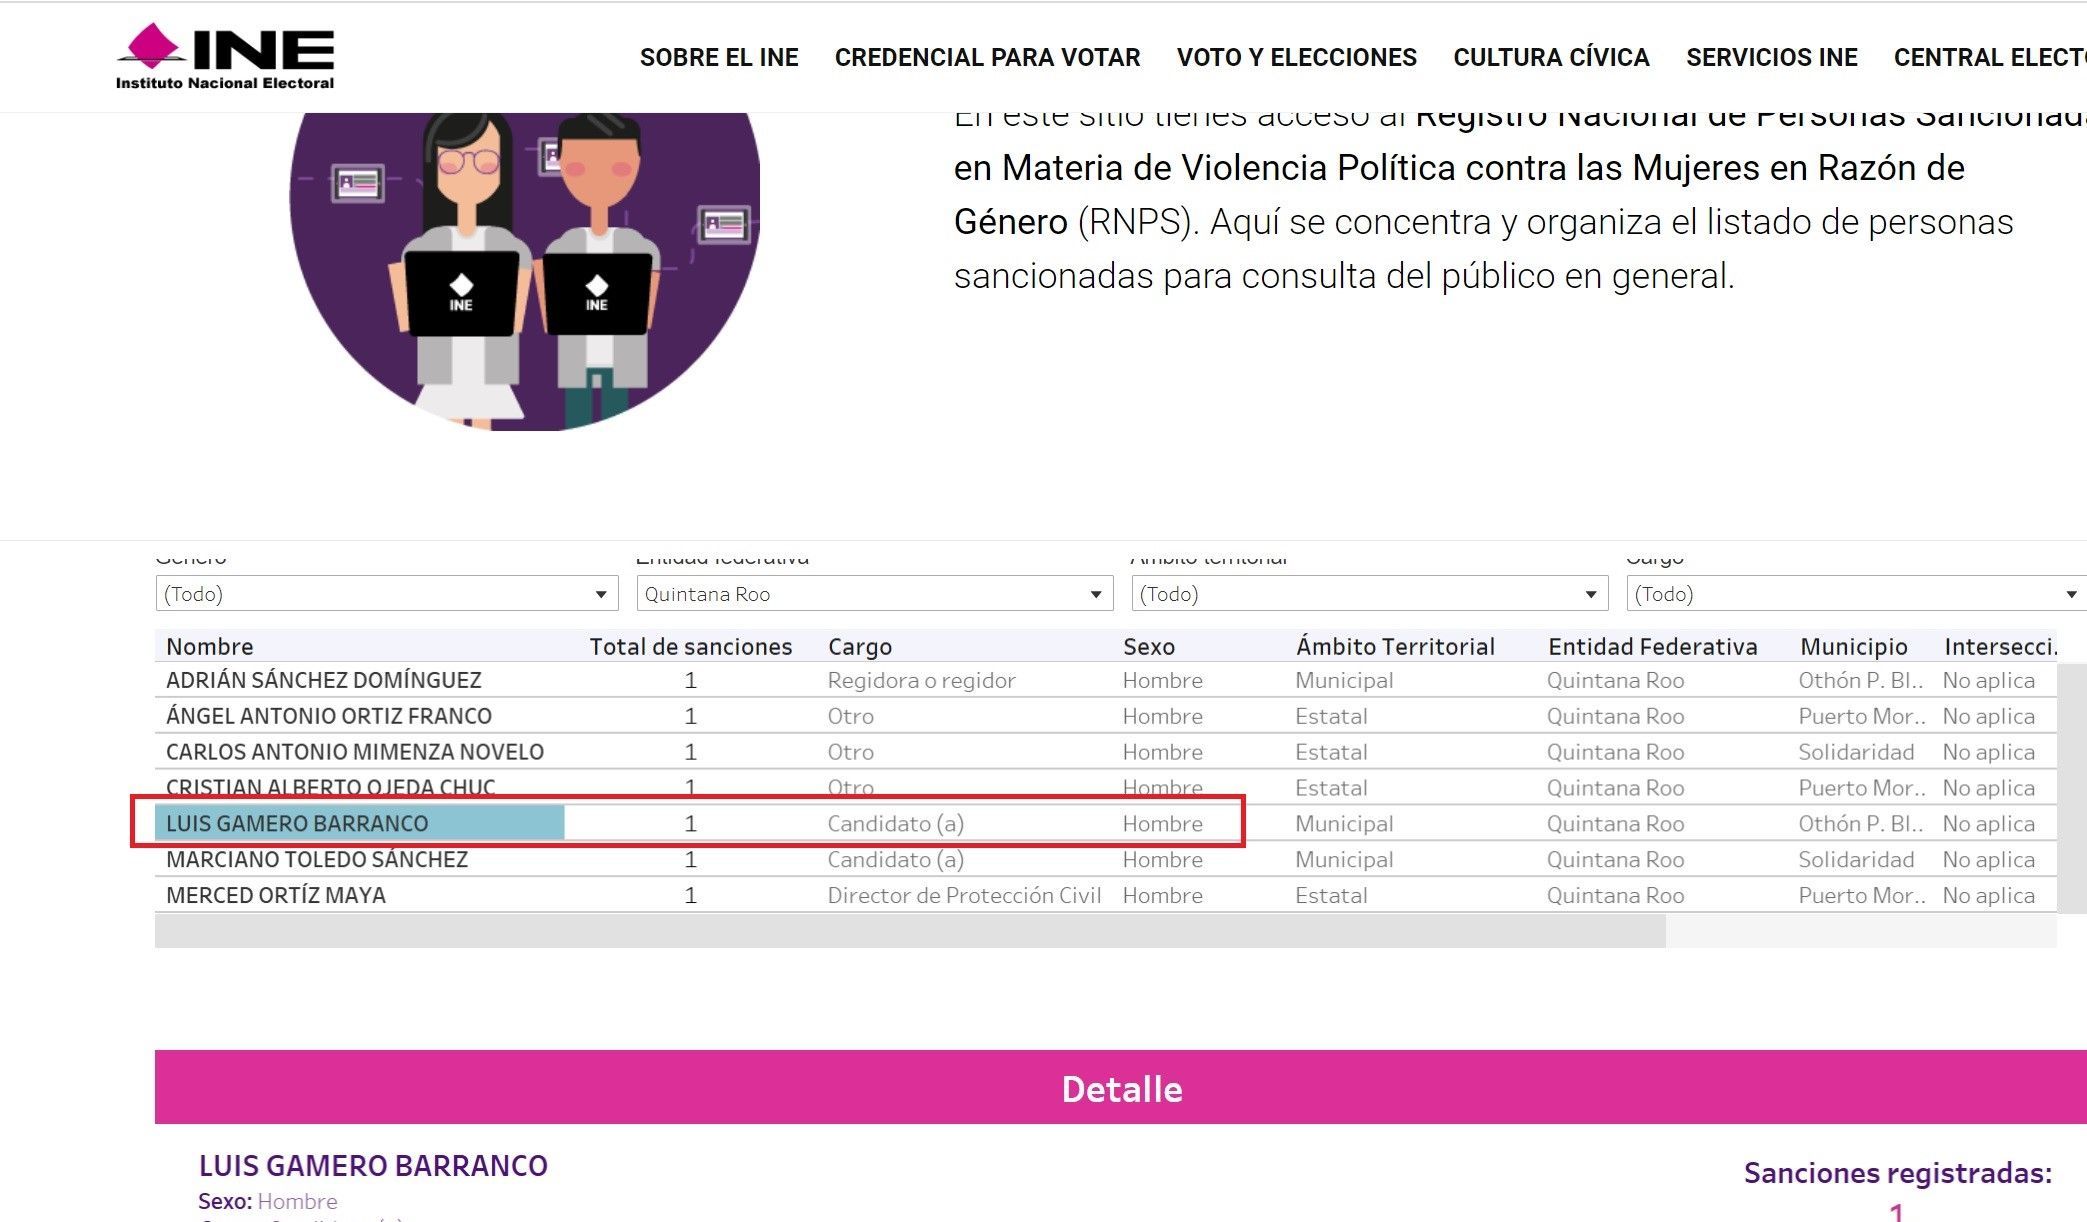Click the table's horizontal scrollbar
Image resolution: width=2087 pixels, height=1222 pixels.
tap(910, 931)
